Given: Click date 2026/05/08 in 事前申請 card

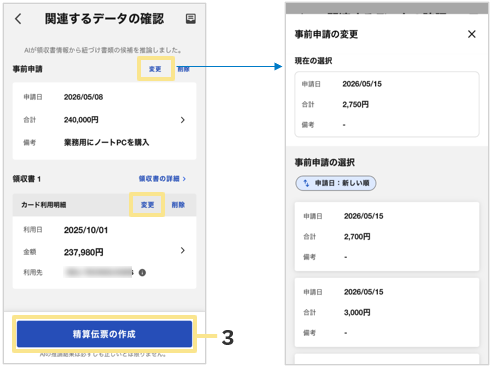Looking at the screenshot, I should pos(83,97).
